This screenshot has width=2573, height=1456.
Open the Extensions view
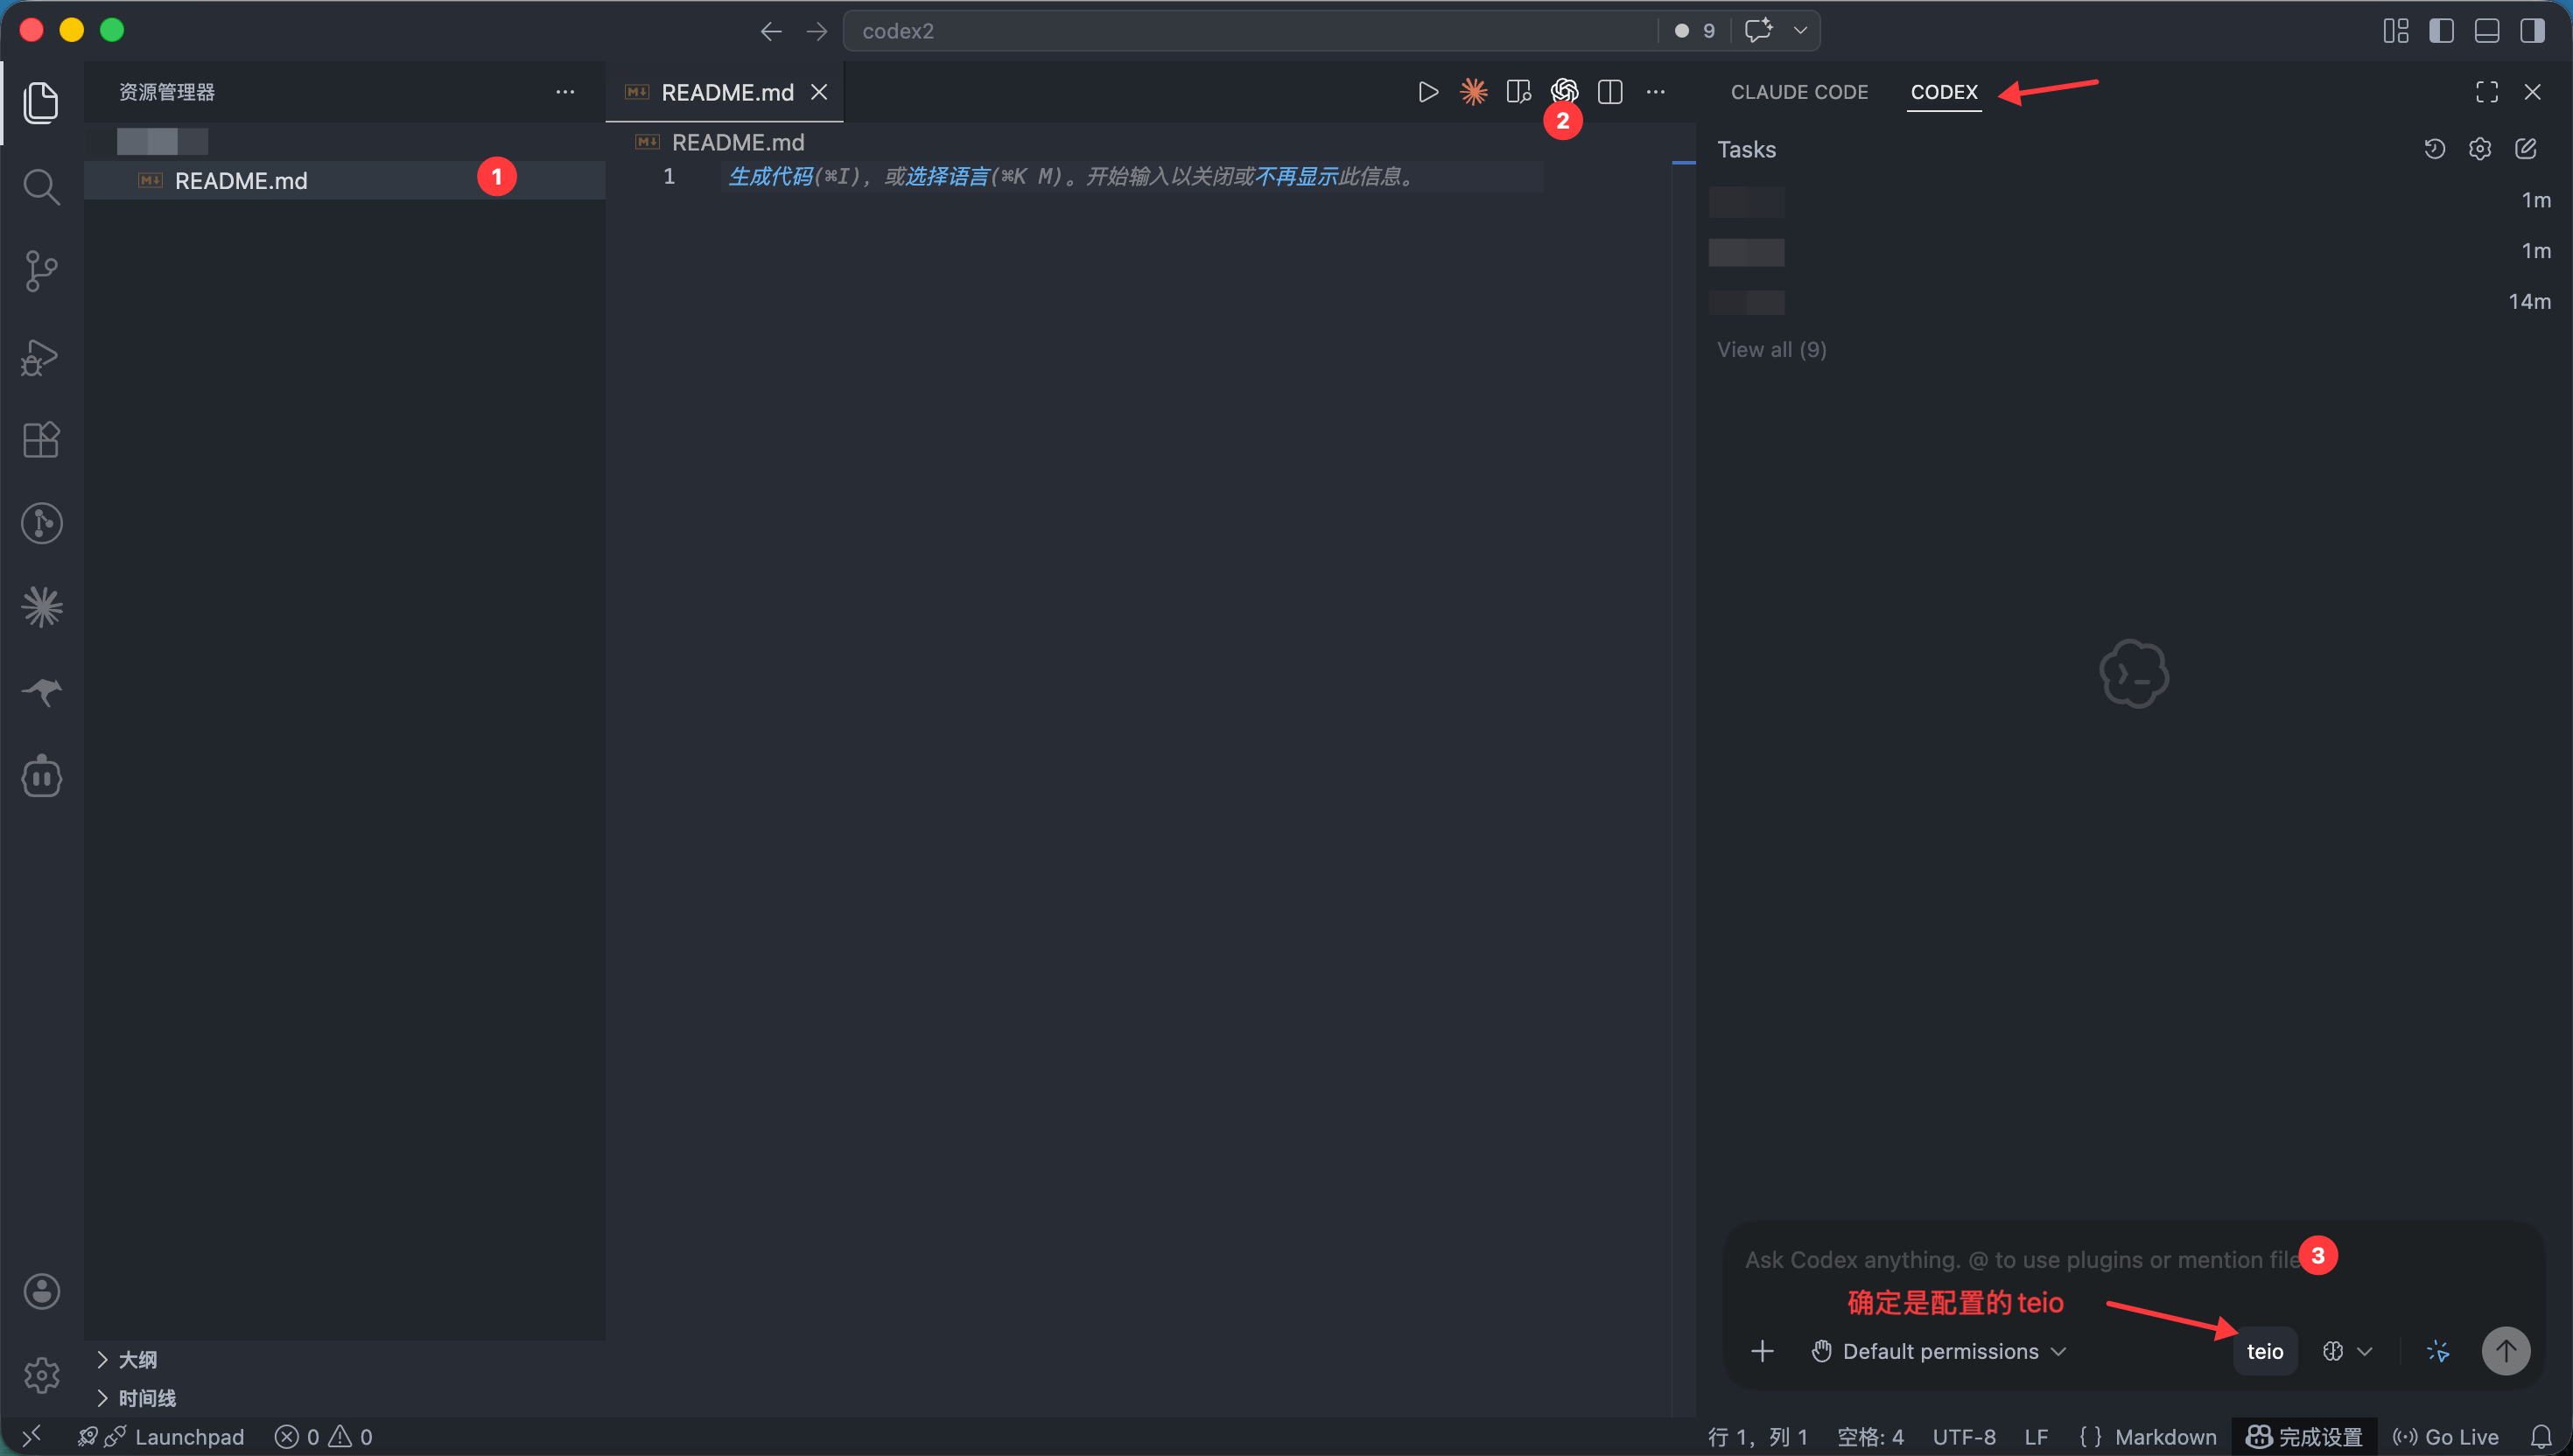point(41,439)
